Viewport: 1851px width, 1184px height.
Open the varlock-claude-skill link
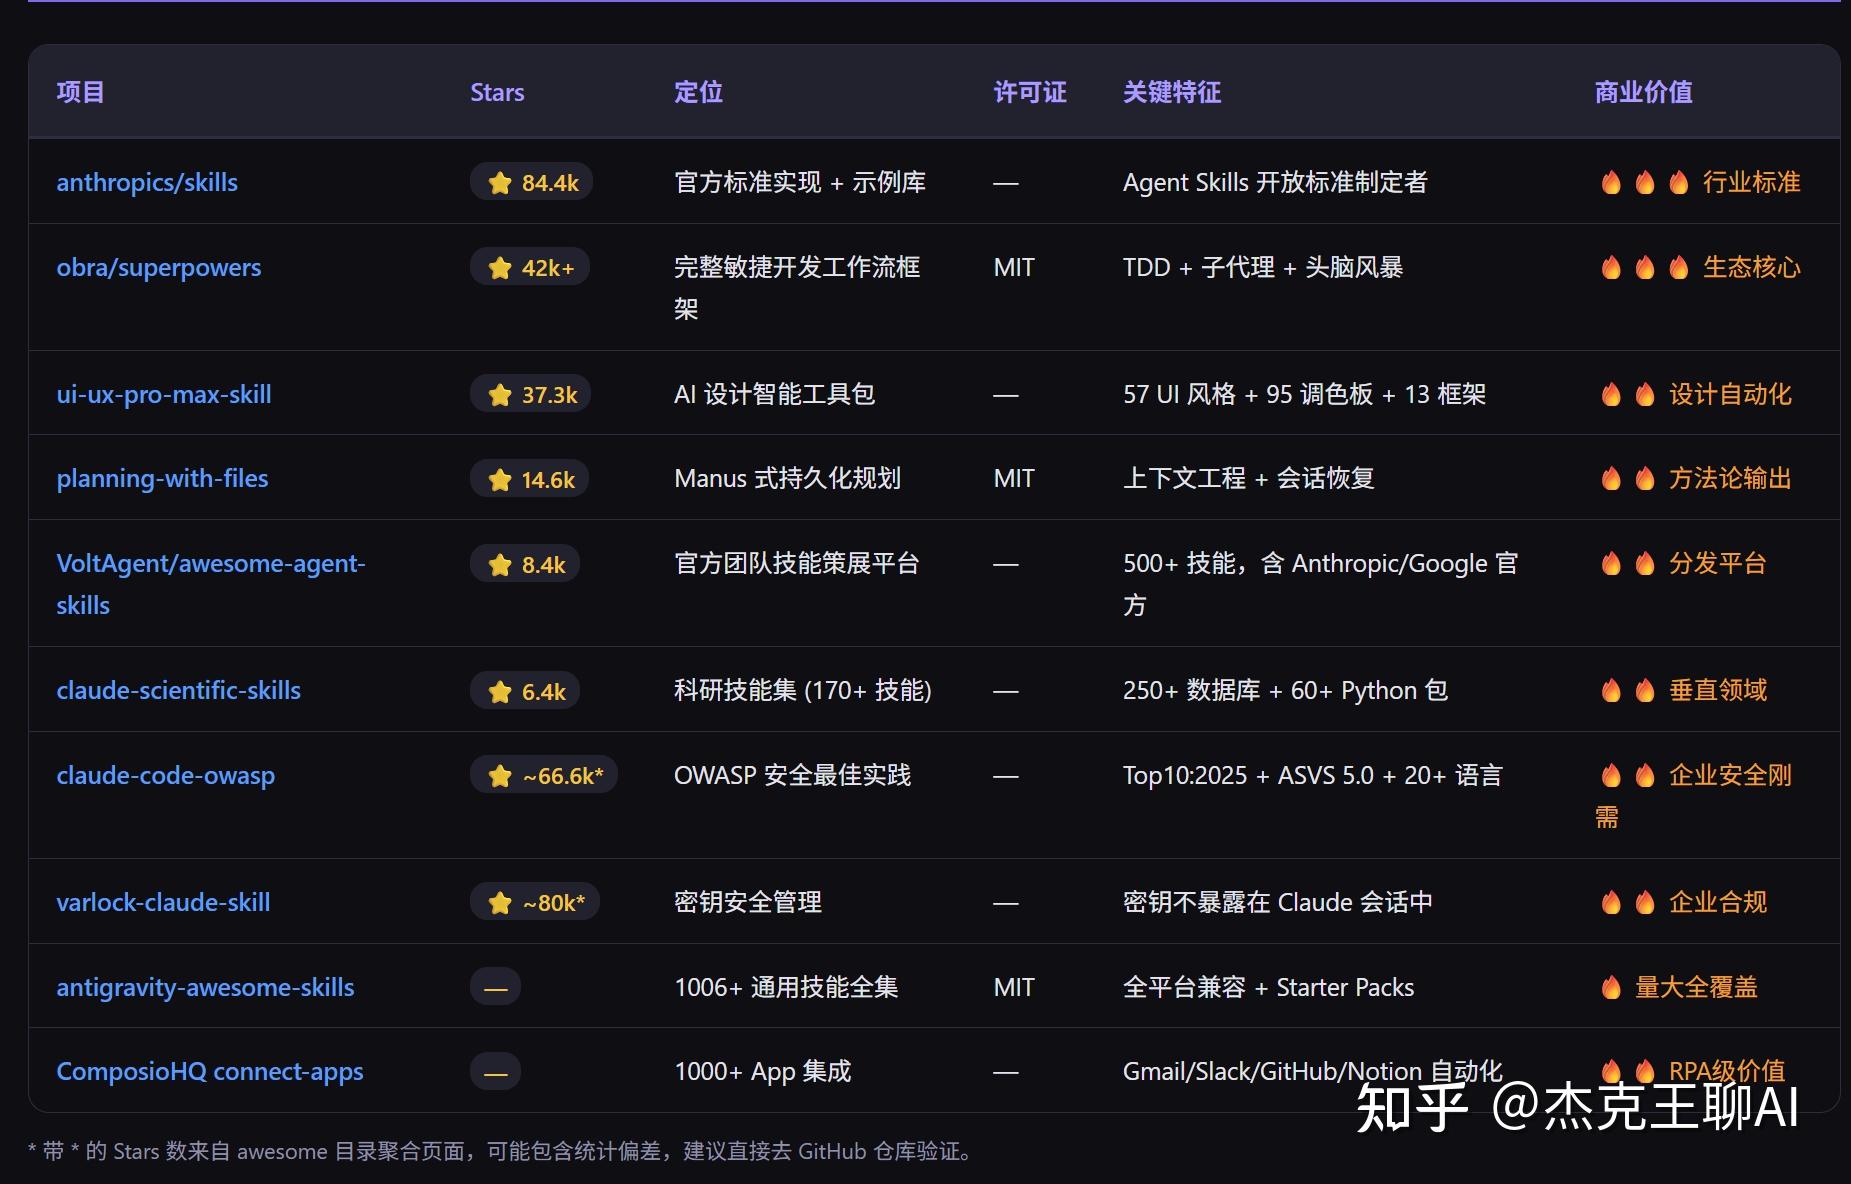click(163, 902)
